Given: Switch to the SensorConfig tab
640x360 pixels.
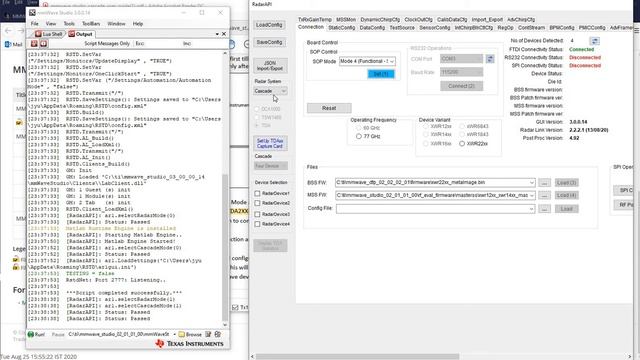Looking at the screenshot, I should pos(434,27).
